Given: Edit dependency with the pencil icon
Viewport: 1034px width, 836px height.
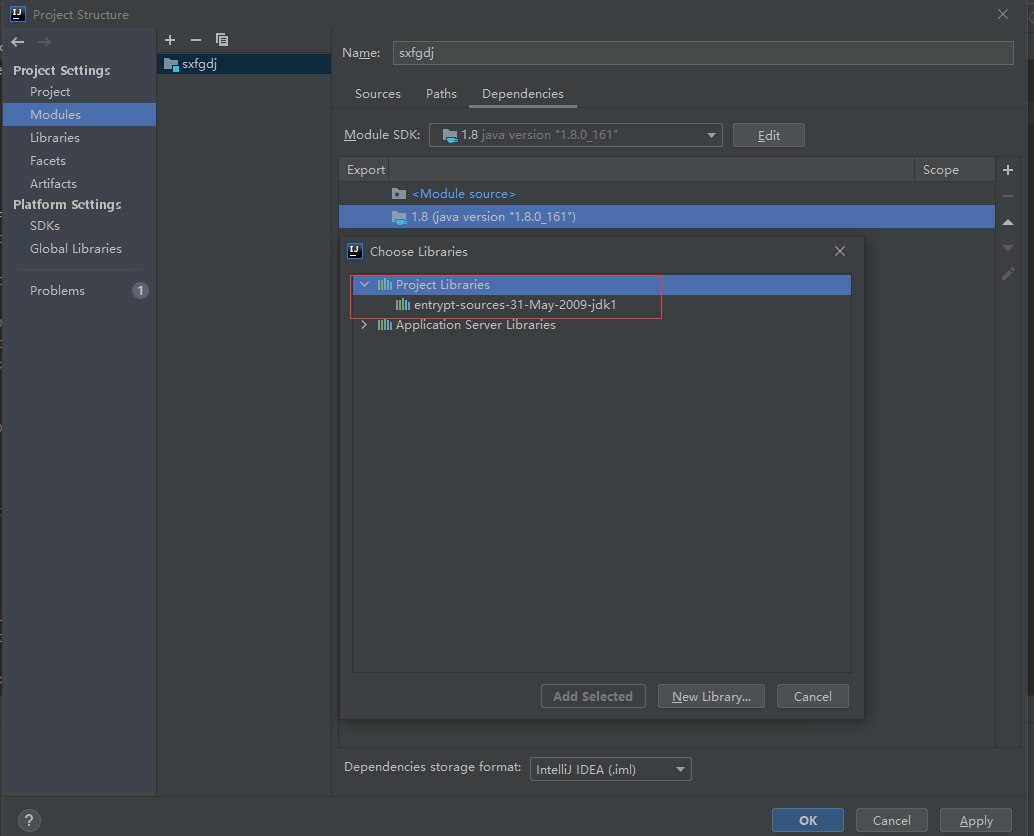Looking at the screenshot, I should [x=1008, y=274].
